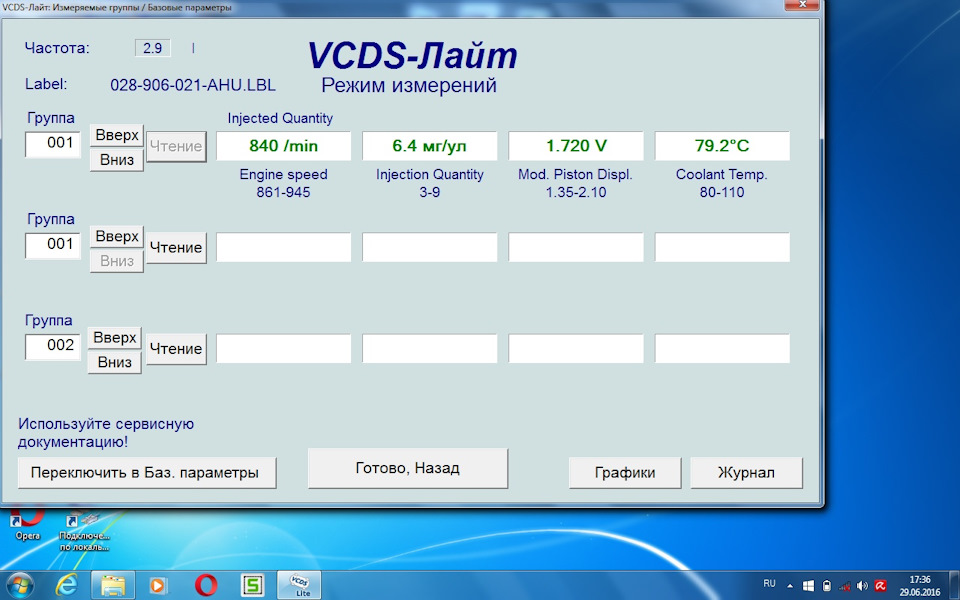The height and width of the screenshot is (600, 960).
Task: Click Вверх for group 002
Action: click(x=114, y=338)
